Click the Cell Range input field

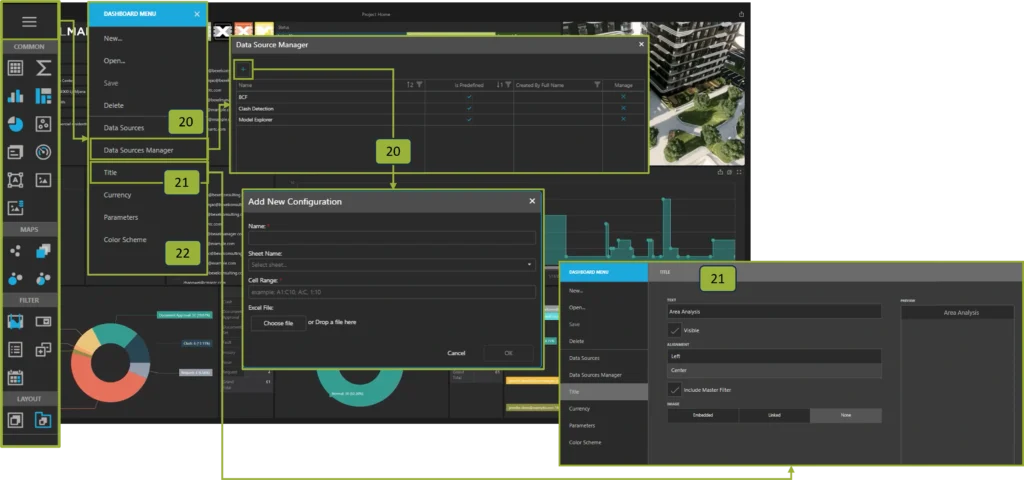(392, 292)
